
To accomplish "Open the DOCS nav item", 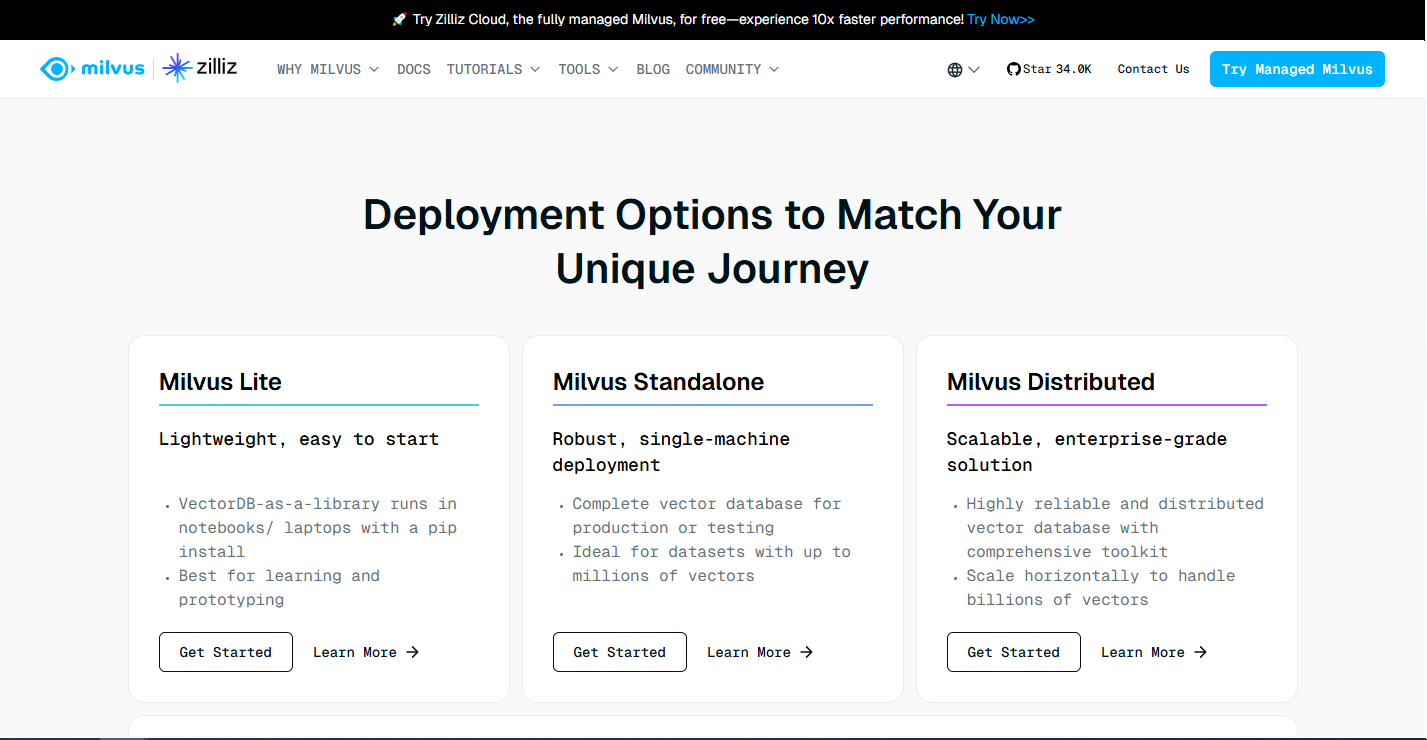I will pyautogui.click(x=414, y=70).
